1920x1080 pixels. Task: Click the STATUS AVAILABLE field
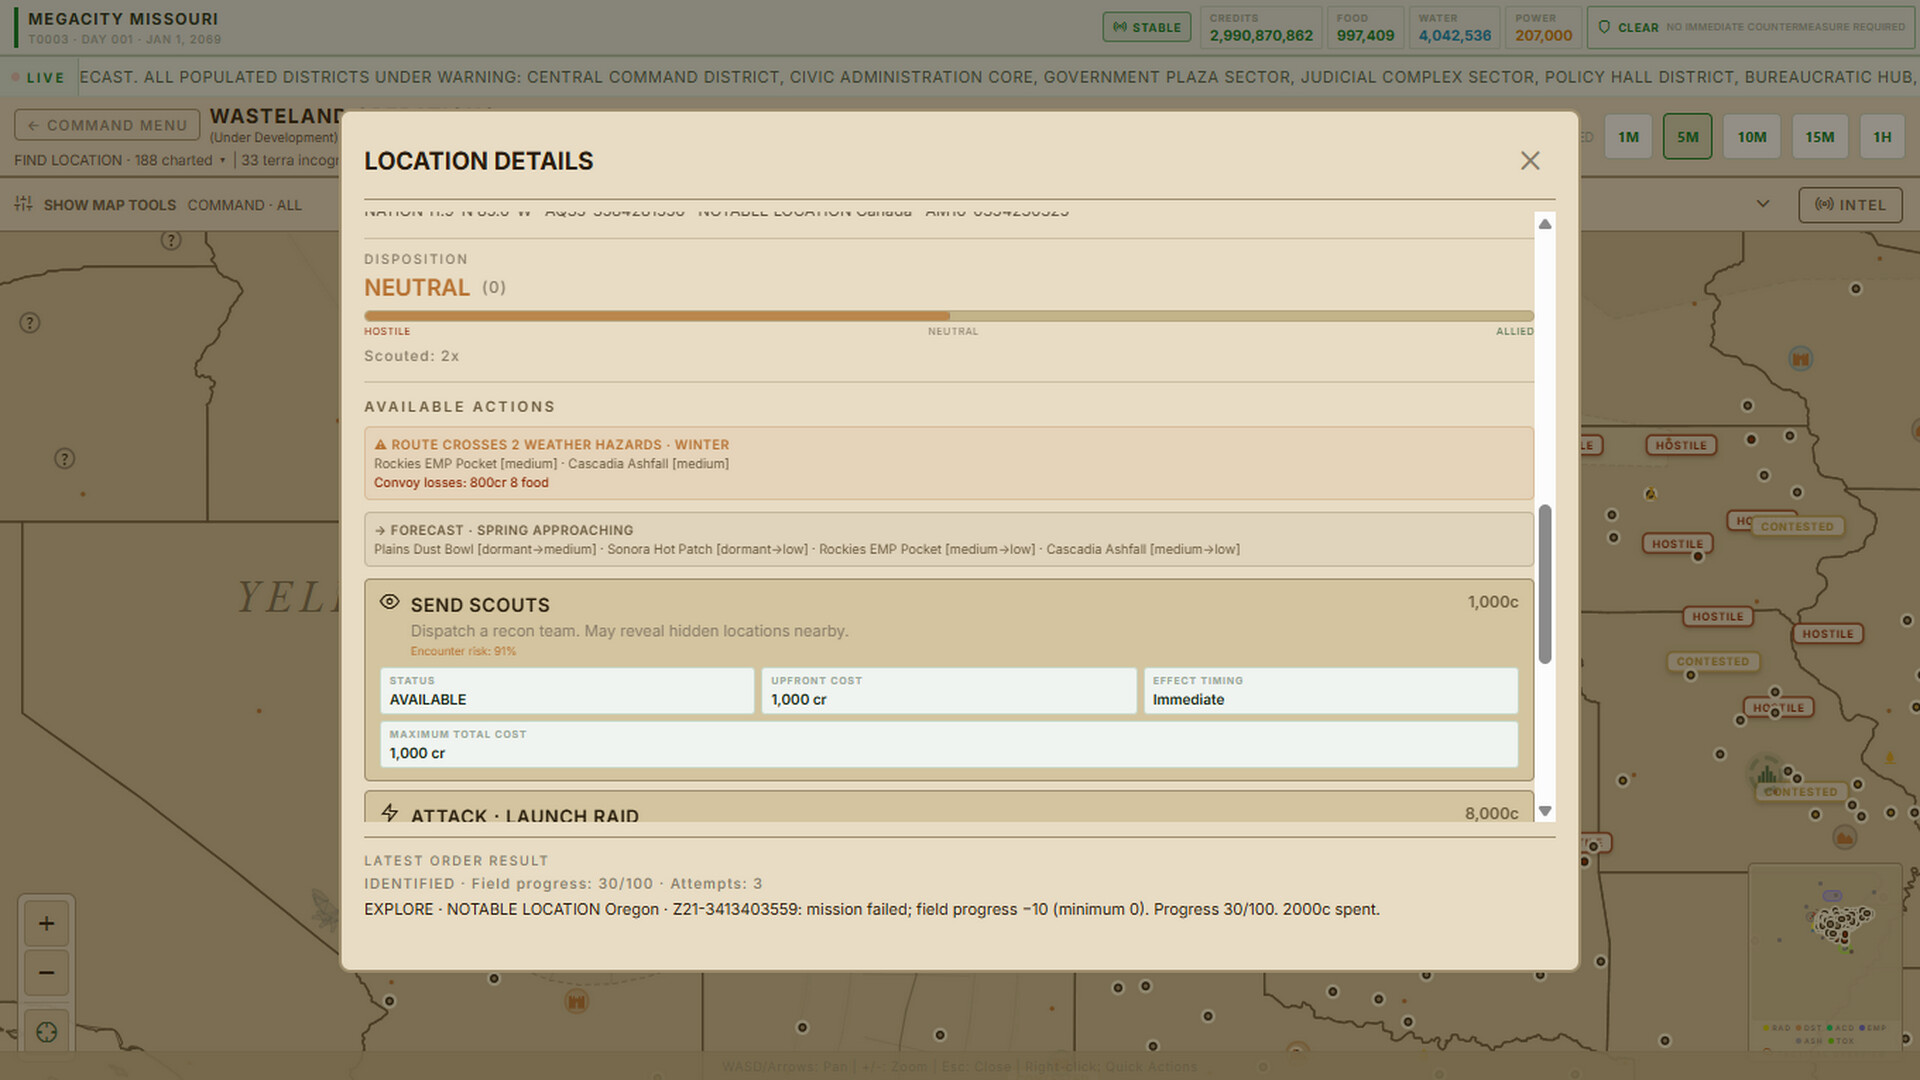click(x=567, y=690)
